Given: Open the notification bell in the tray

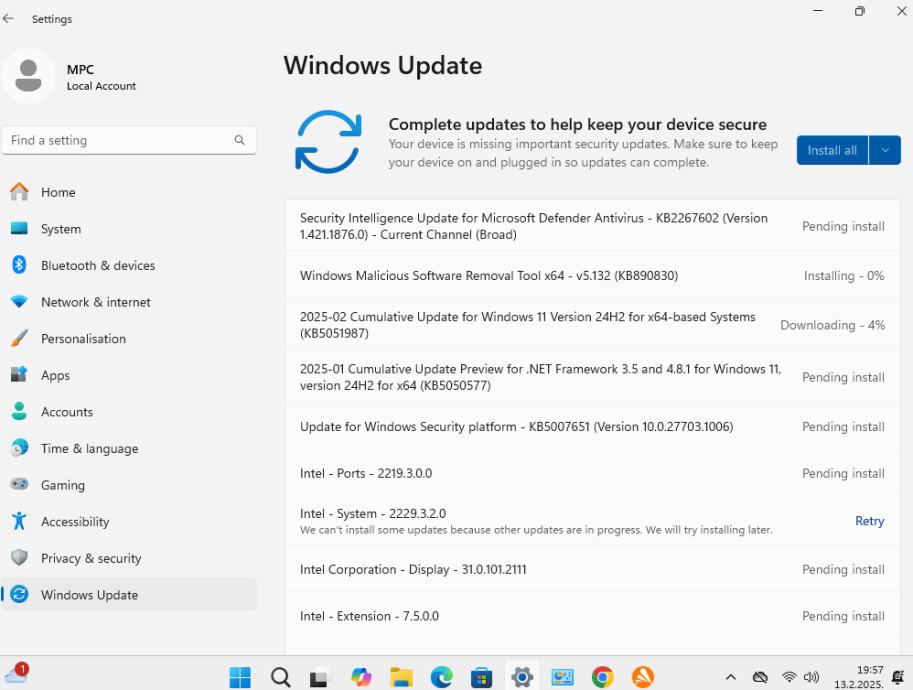Looking at the screenshot, I should (898, 677).
